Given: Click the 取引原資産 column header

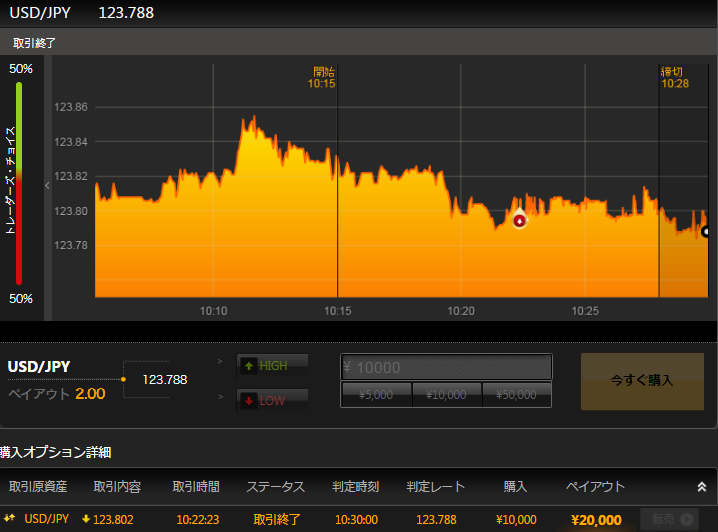Looking at the screenshot, I should click(x=38, y=486).
